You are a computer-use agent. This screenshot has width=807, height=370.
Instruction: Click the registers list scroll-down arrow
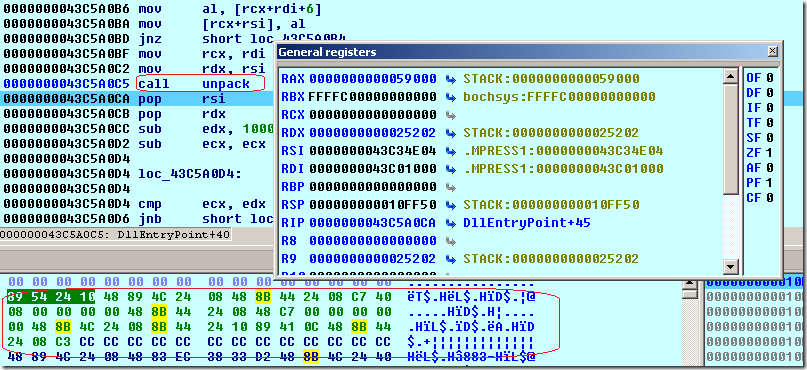click(x=731, y=267)
